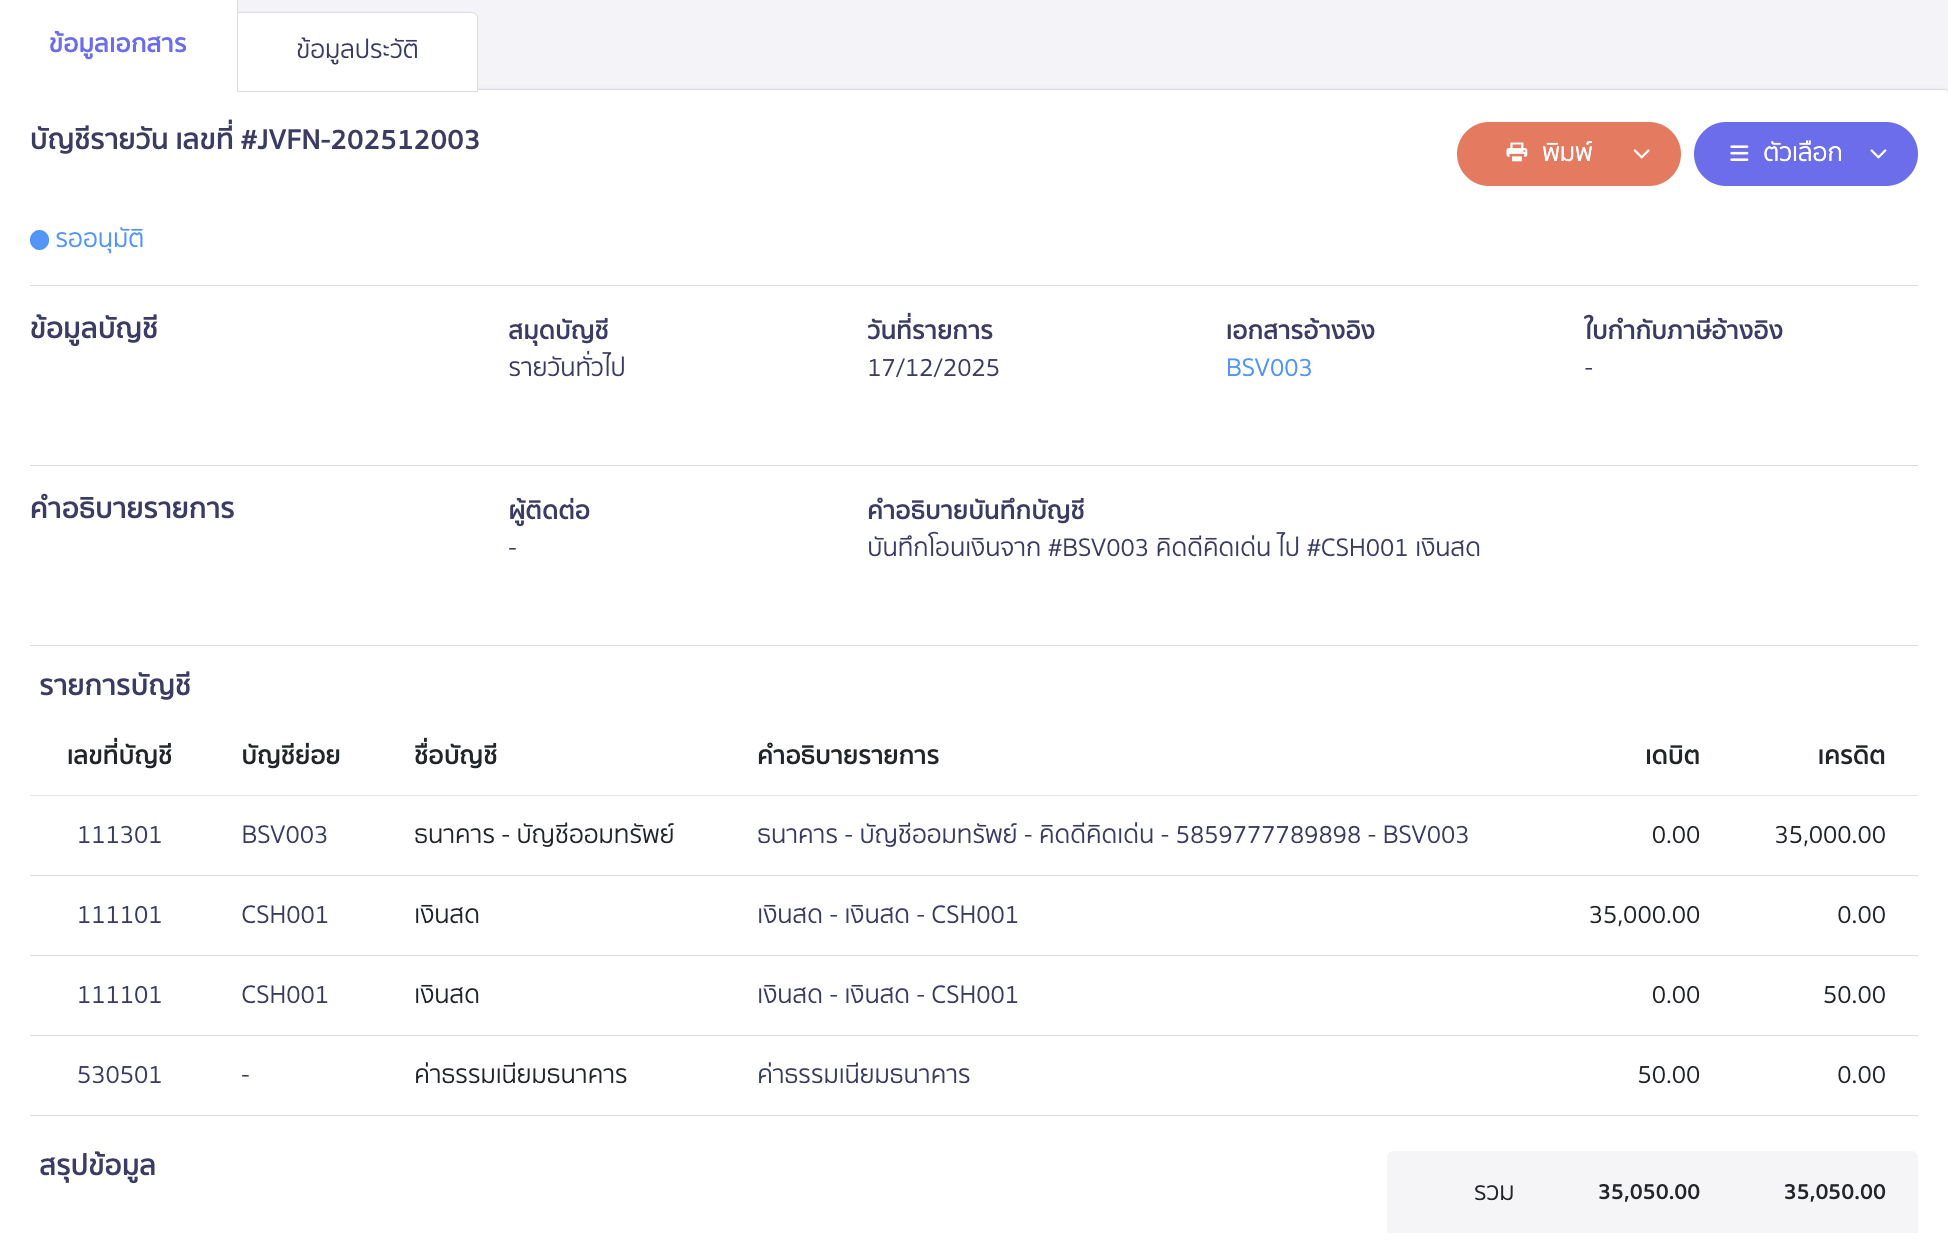Click the ตัวเลือก options button label
This screenshot has width=1948, height=1260.
(1802, 153)
